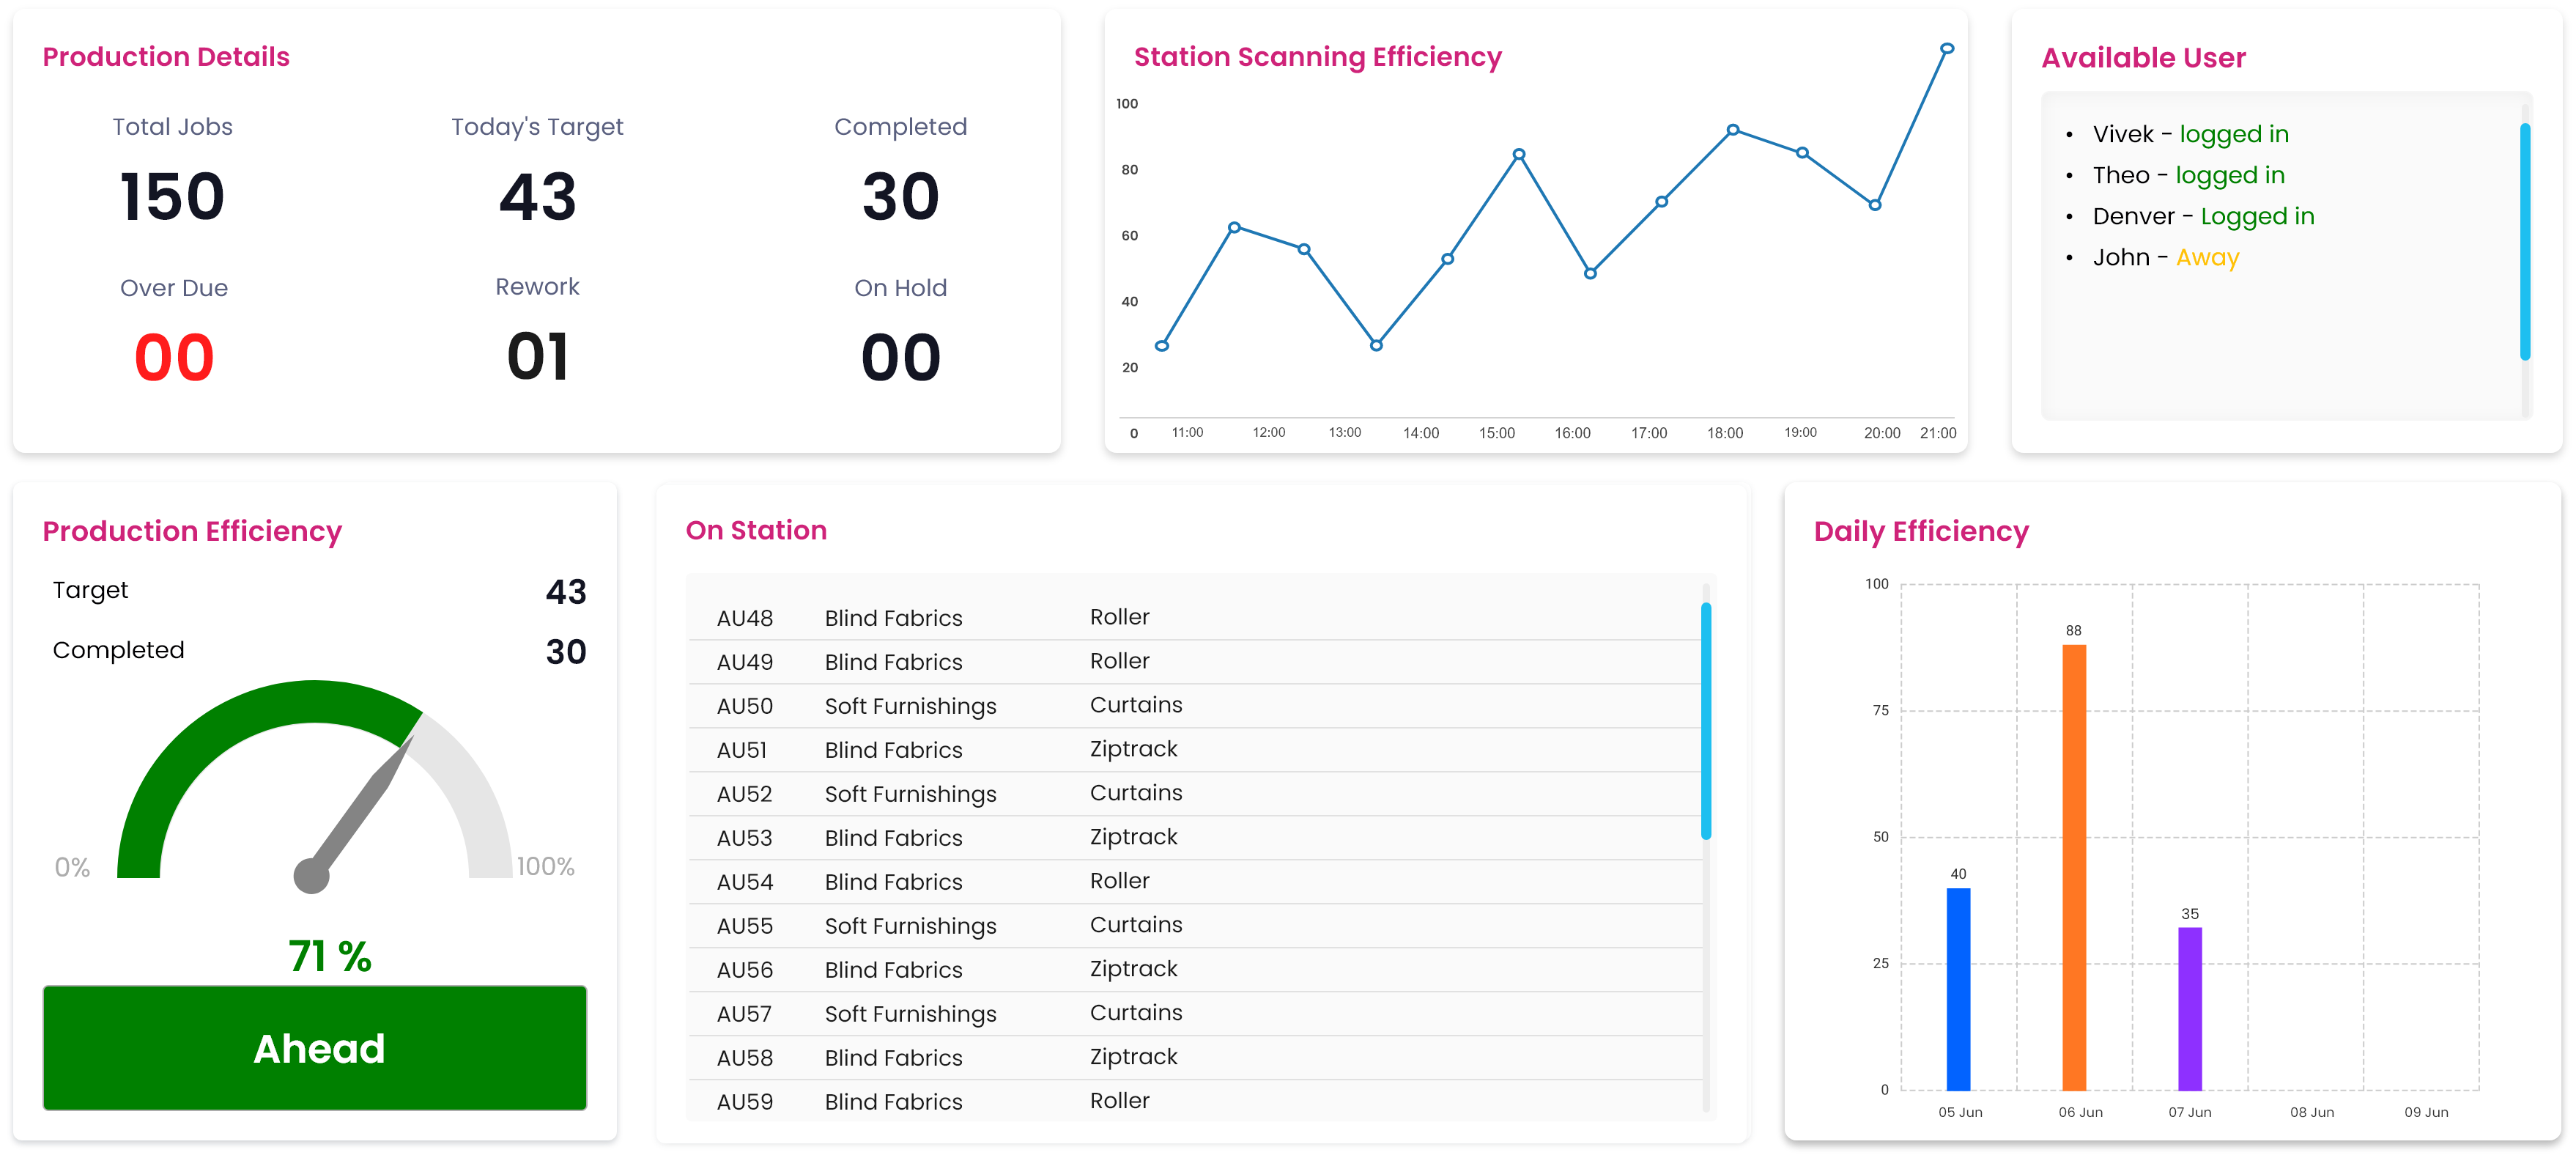Click the 13:00 lowest data point marker
Image resolution: width=2576 pixels, height=1158 pixels.
point(1376,345)
